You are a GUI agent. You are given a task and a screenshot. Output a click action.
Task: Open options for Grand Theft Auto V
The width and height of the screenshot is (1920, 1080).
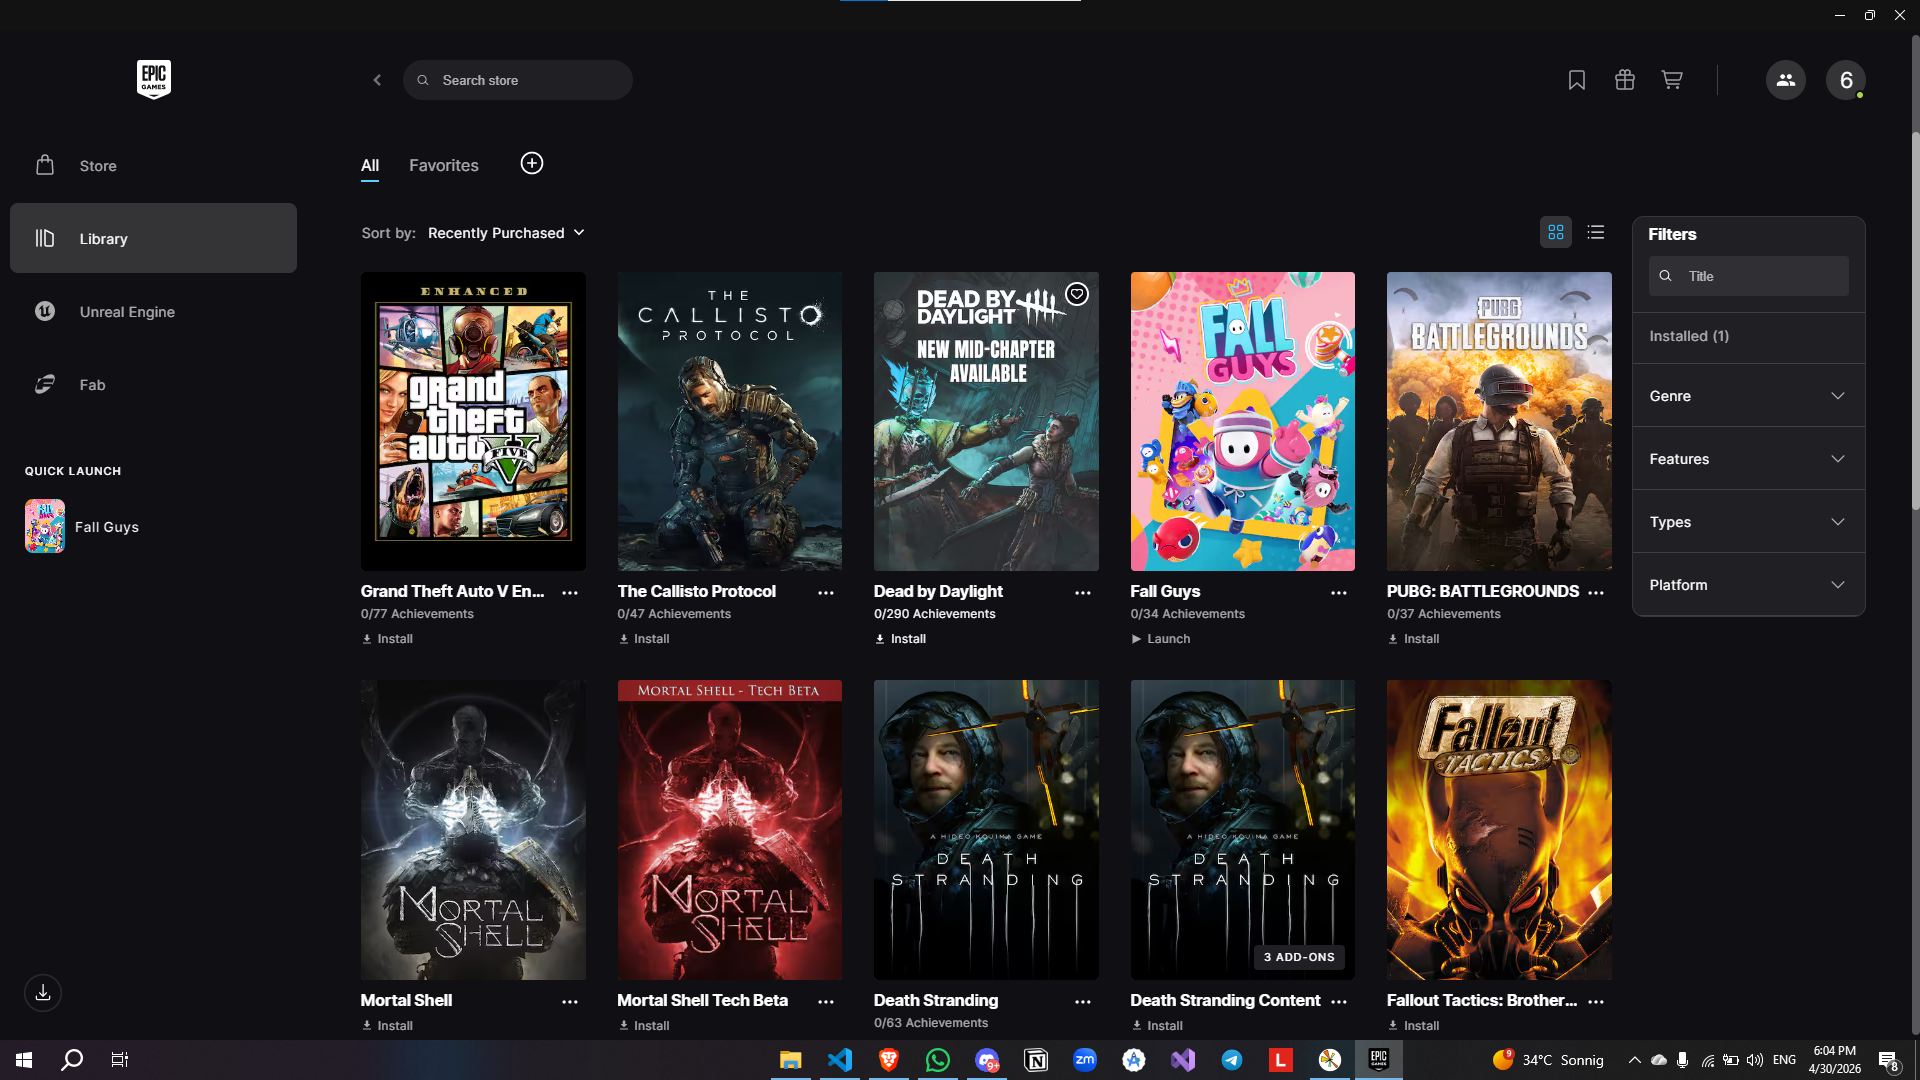coord(570,593)
